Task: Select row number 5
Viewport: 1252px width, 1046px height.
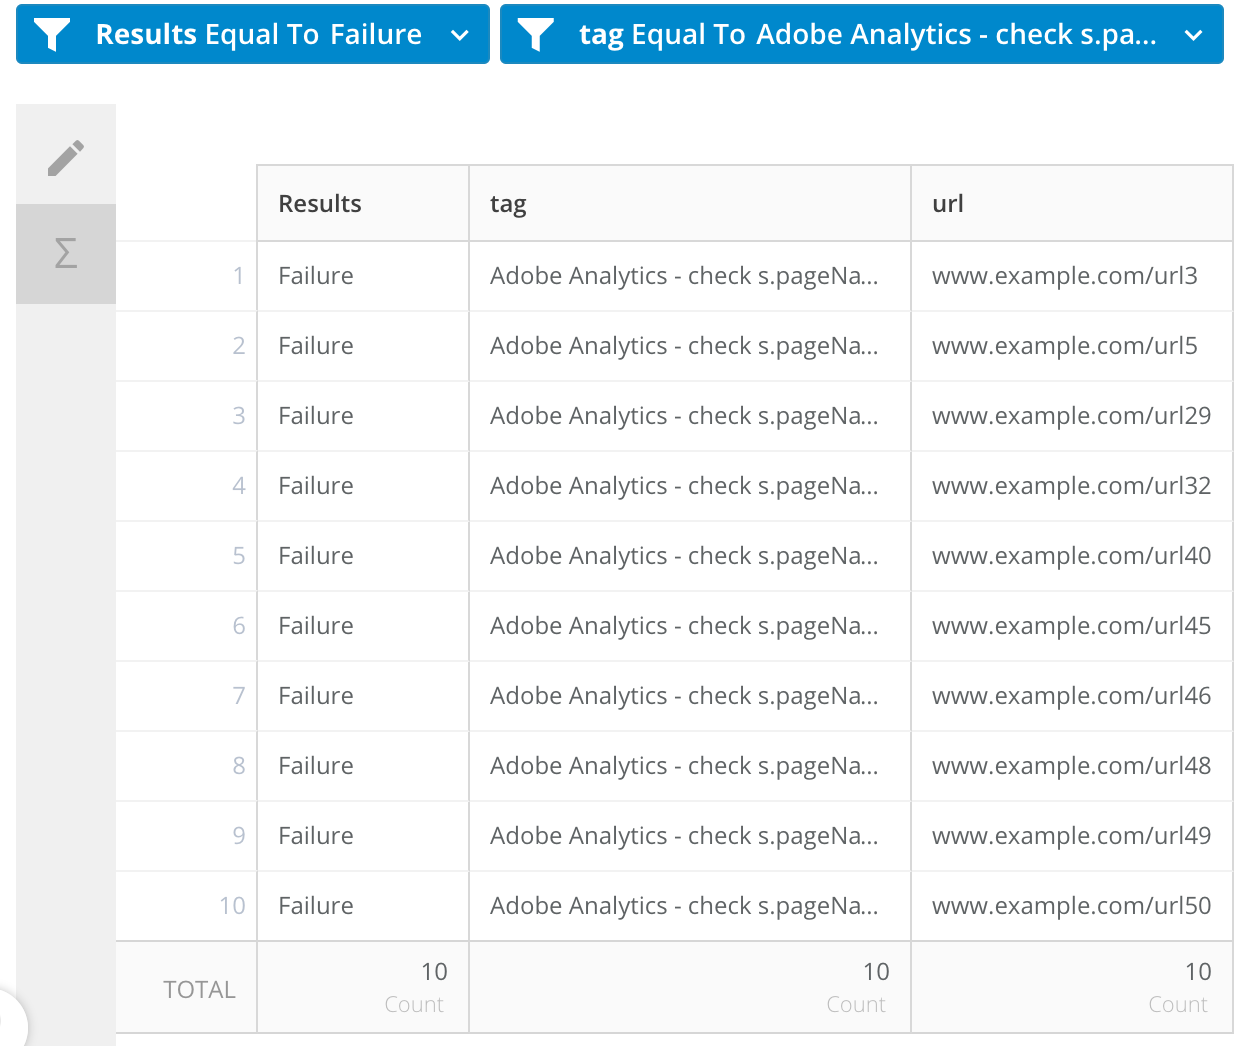Action: pos(238,556)
